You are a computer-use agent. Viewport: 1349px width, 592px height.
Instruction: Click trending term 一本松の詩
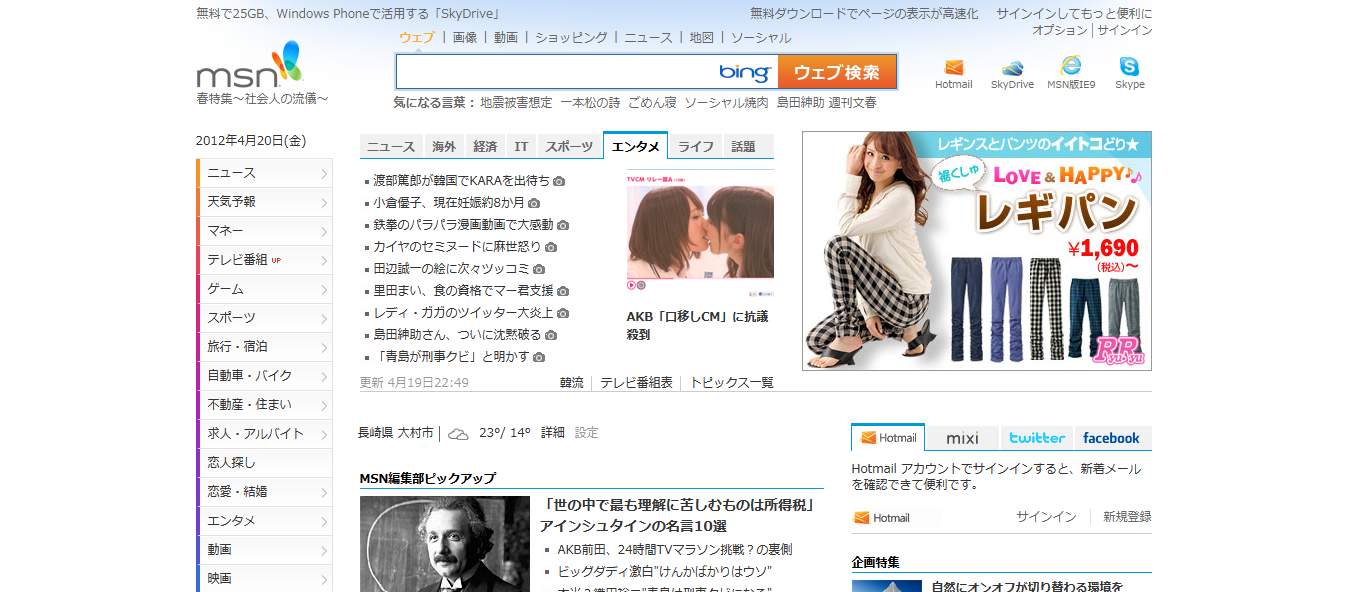590,102
